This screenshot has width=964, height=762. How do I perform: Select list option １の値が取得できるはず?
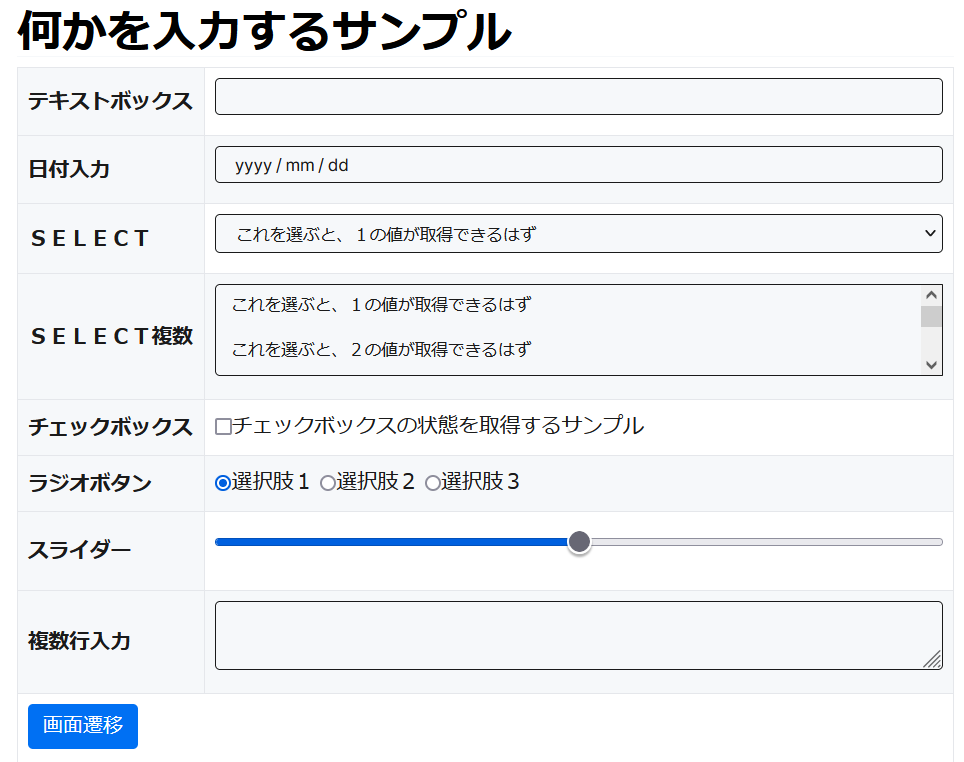(x=568, y=304)
